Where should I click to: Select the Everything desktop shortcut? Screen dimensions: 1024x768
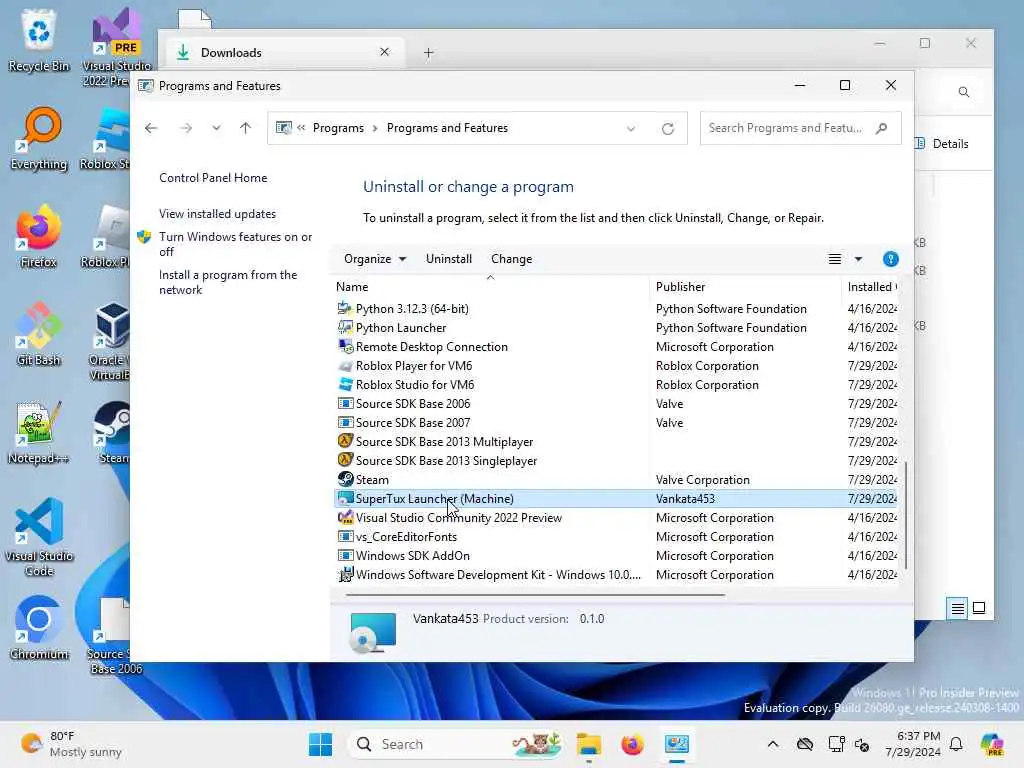39,138
